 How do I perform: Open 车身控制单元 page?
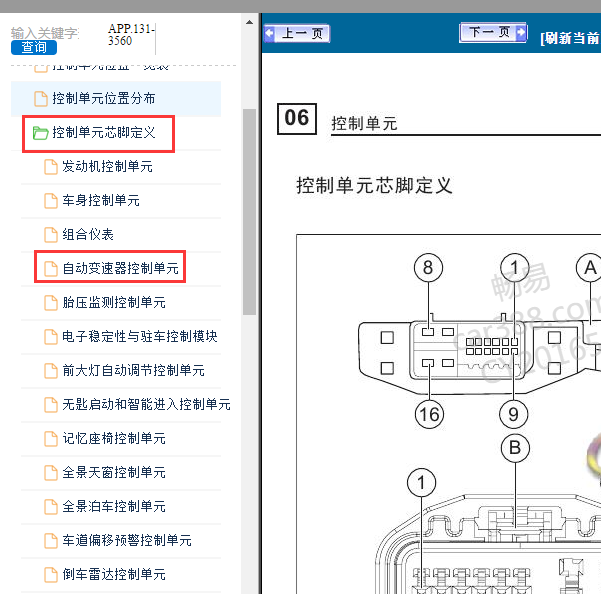click(101, 200)
